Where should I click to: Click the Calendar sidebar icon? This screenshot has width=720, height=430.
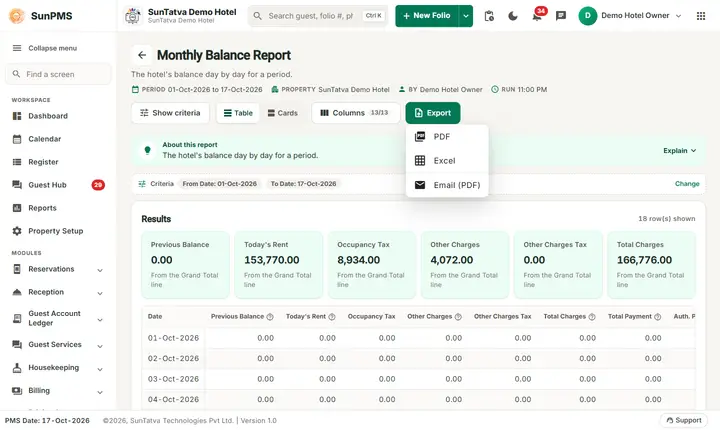[x=17, y=139]
